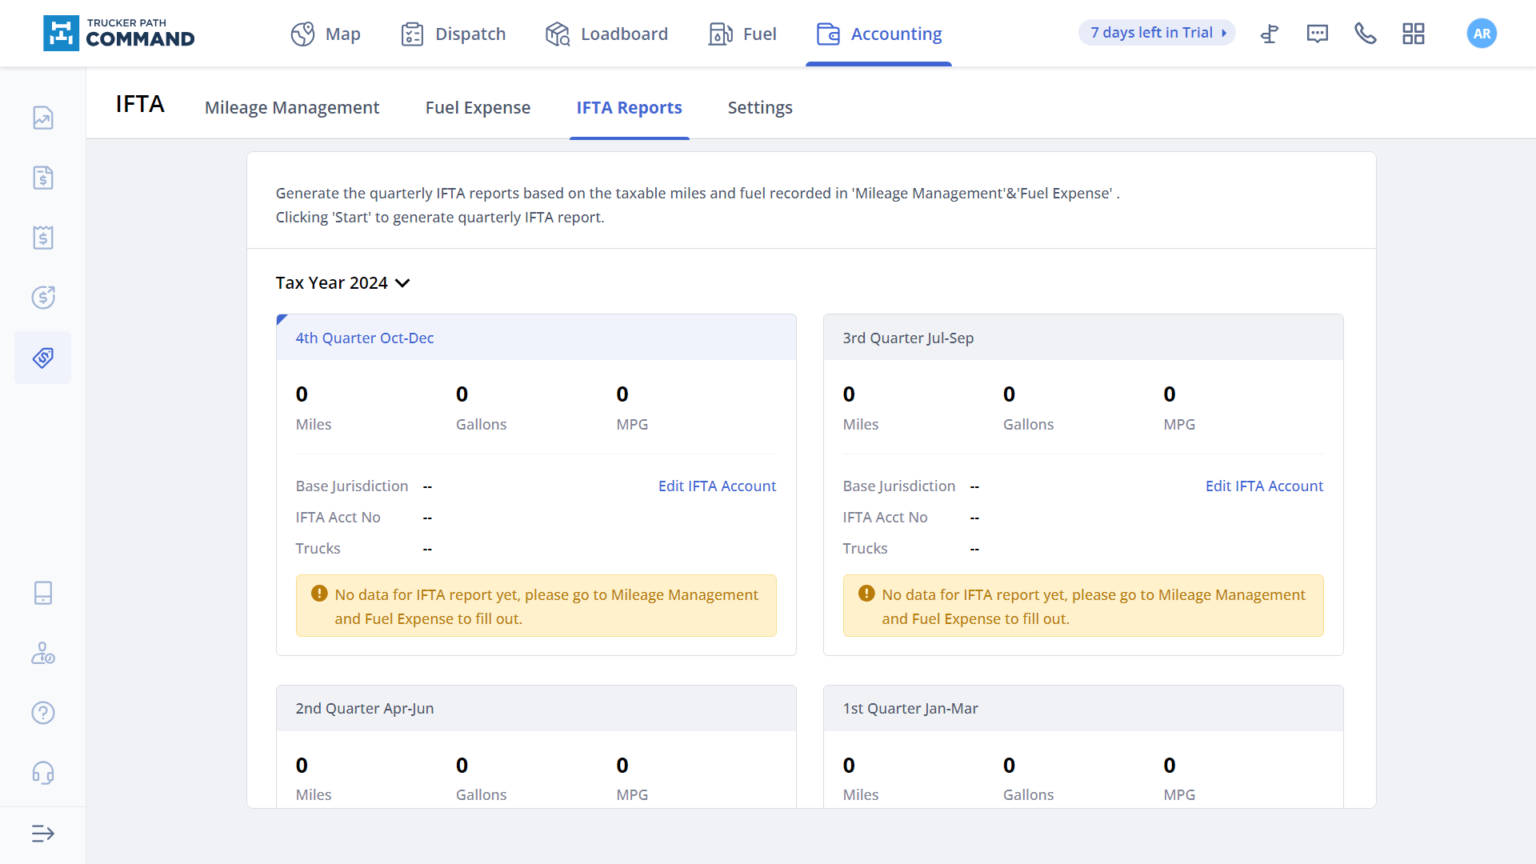
Task: Open the apps grid launcher icon
Action: click(x=1413, y=33)
